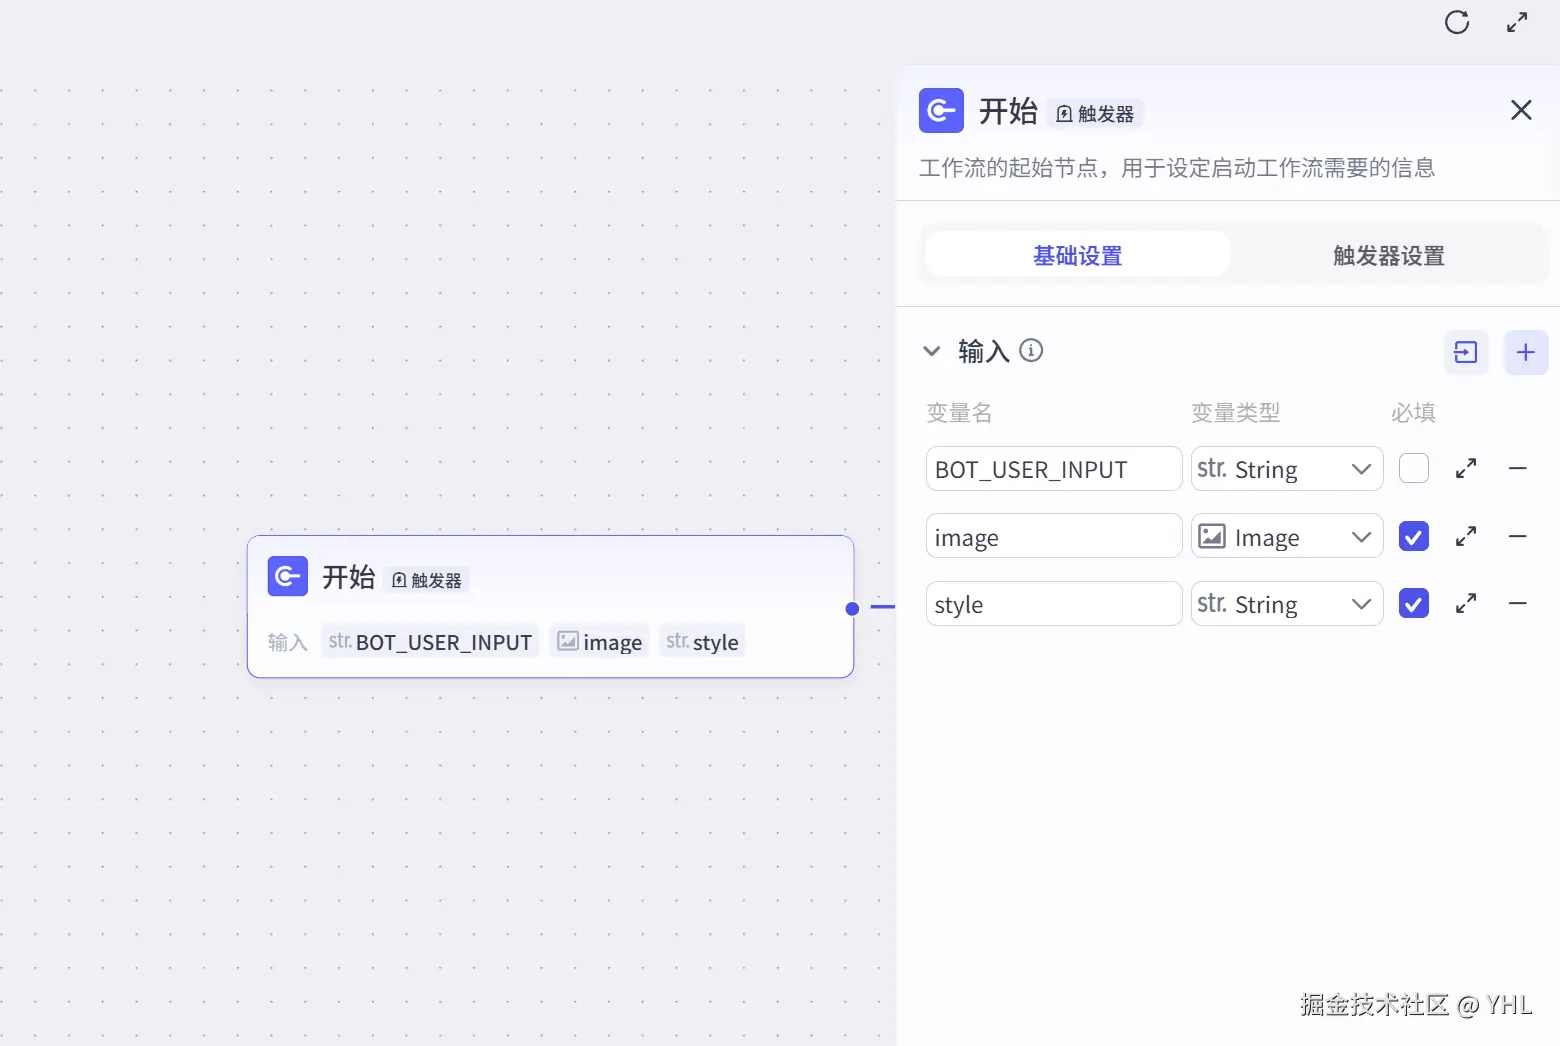
Task: Collapse the 输入 section
Action: tap(932, 351)
